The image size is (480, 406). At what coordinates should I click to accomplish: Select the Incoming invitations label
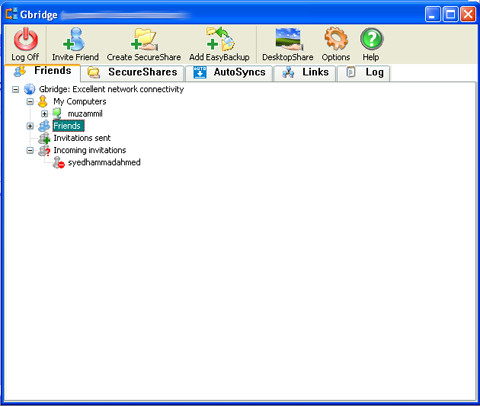(x=90, y=150)
